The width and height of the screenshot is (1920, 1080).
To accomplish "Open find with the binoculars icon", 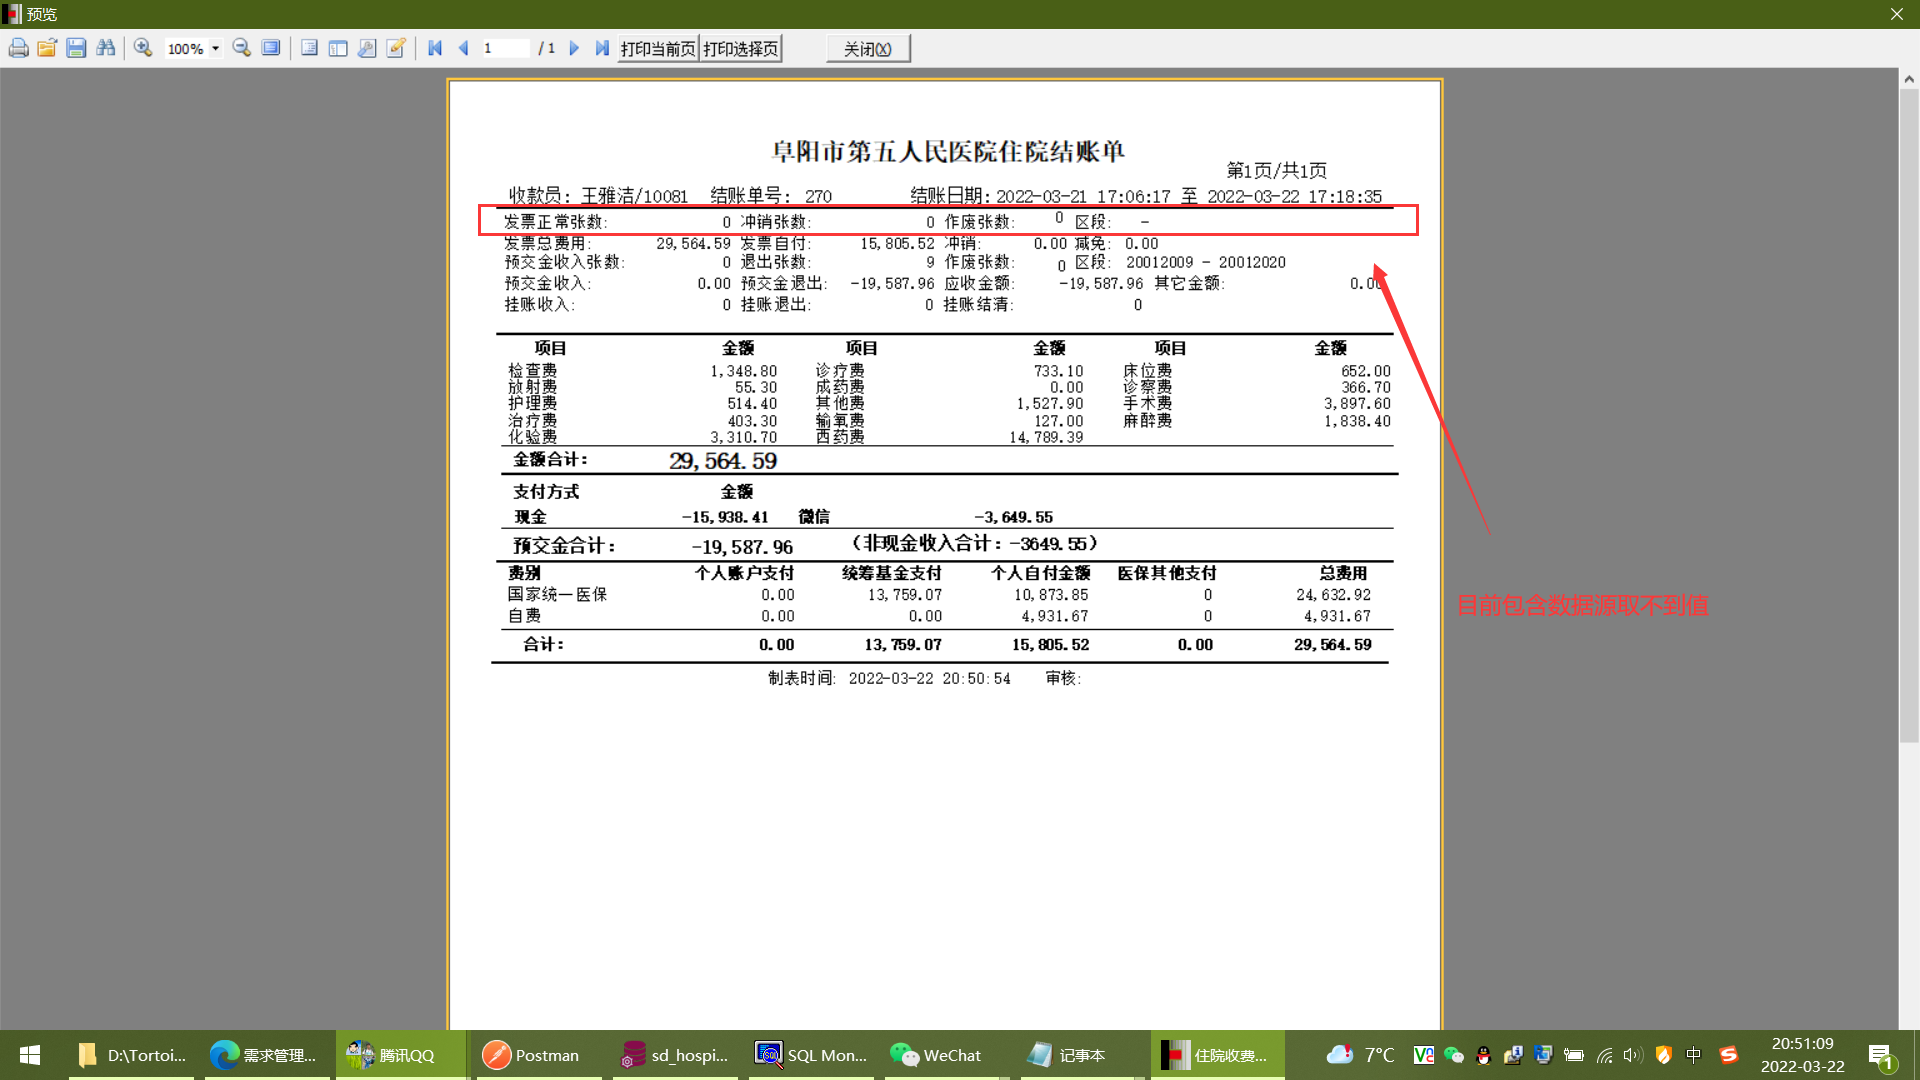I will tap(105, 48).
